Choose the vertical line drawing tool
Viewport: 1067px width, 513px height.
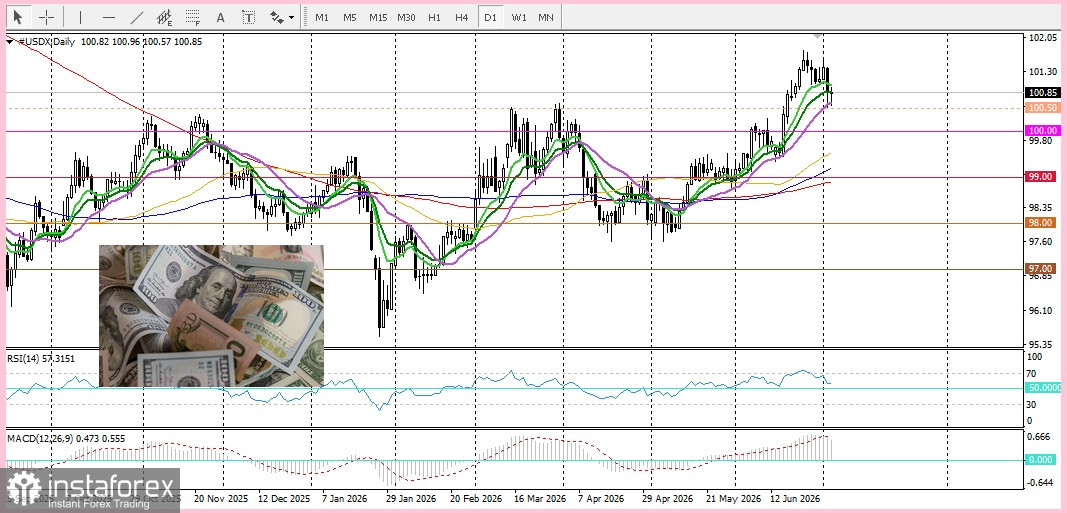pos(80,17)
